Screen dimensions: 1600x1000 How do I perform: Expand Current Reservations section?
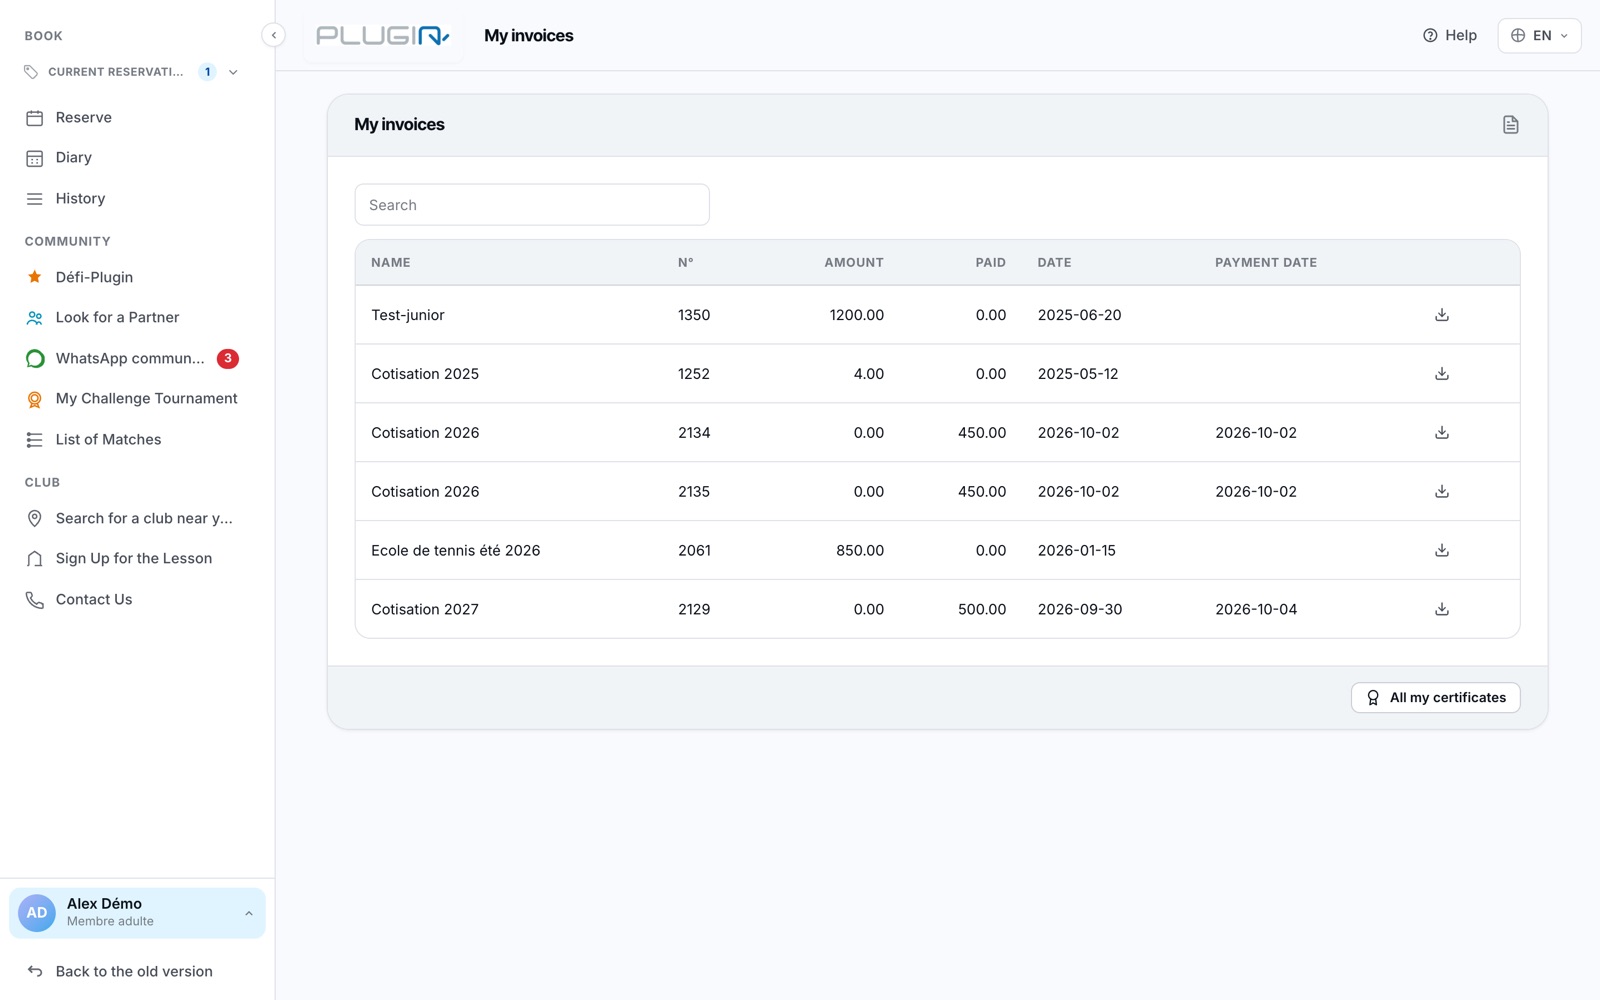click(233, 72)
